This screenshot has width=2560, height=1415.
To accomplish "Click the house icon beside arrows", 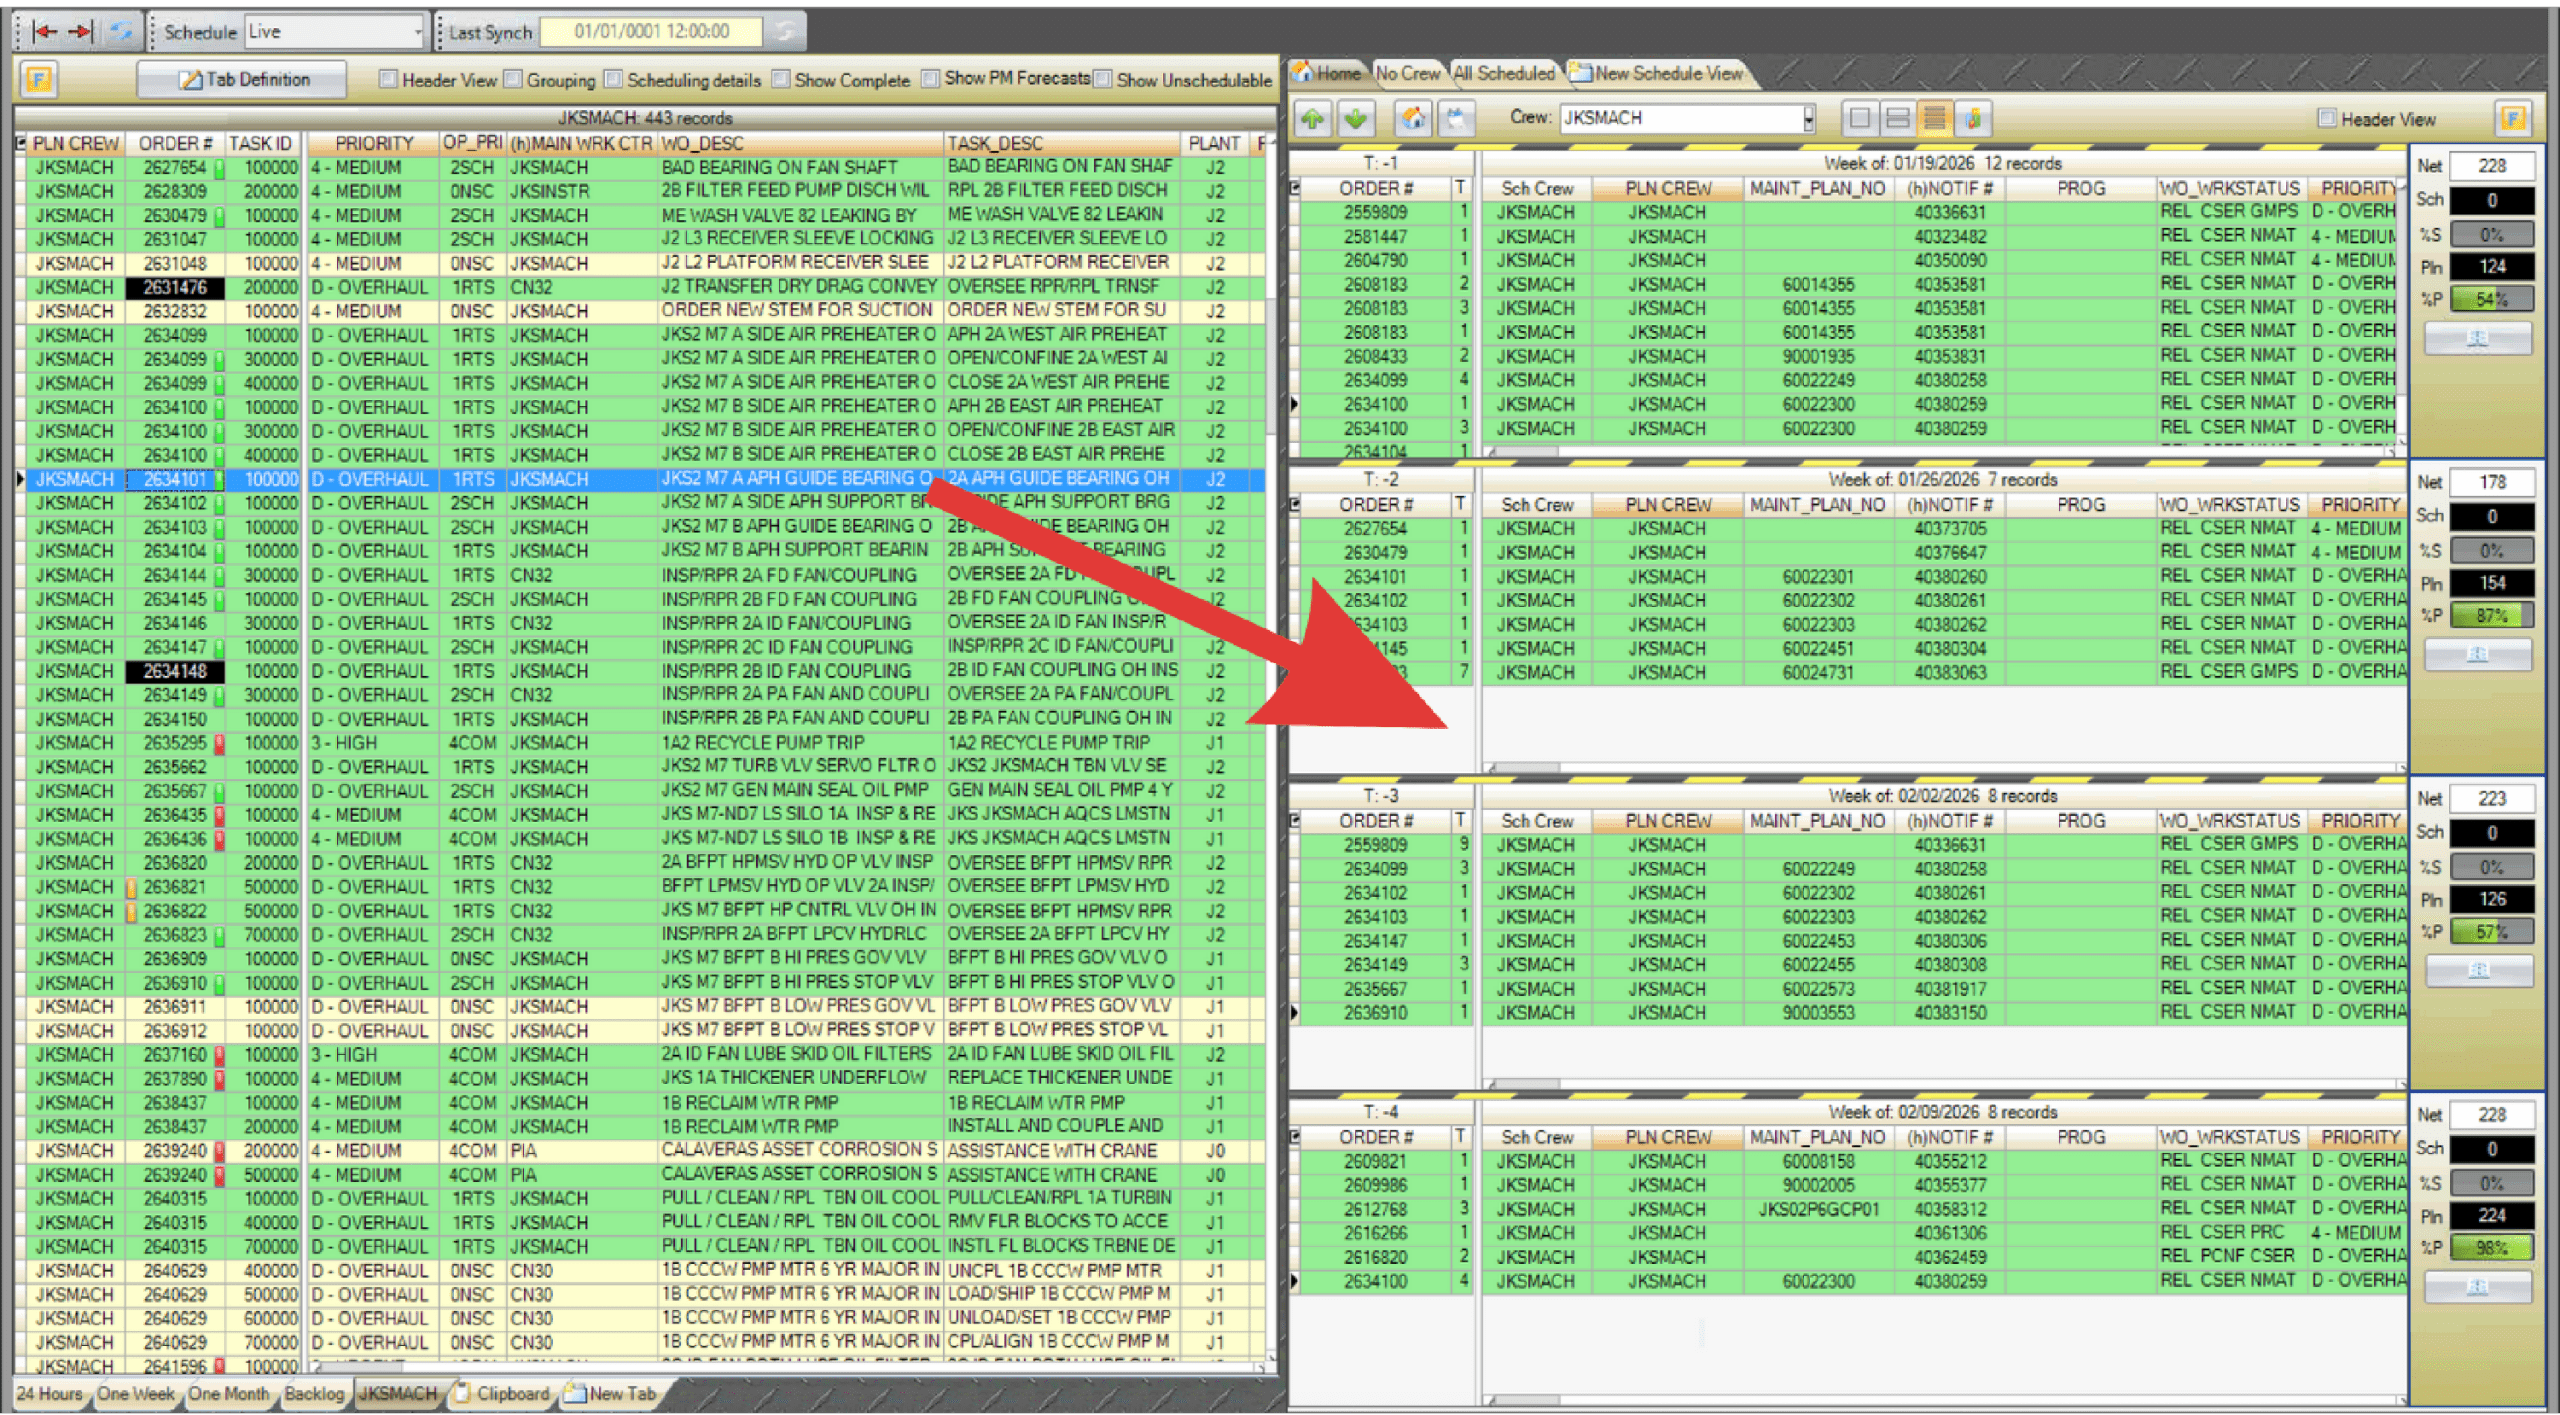I will (x=1413, y=119).
